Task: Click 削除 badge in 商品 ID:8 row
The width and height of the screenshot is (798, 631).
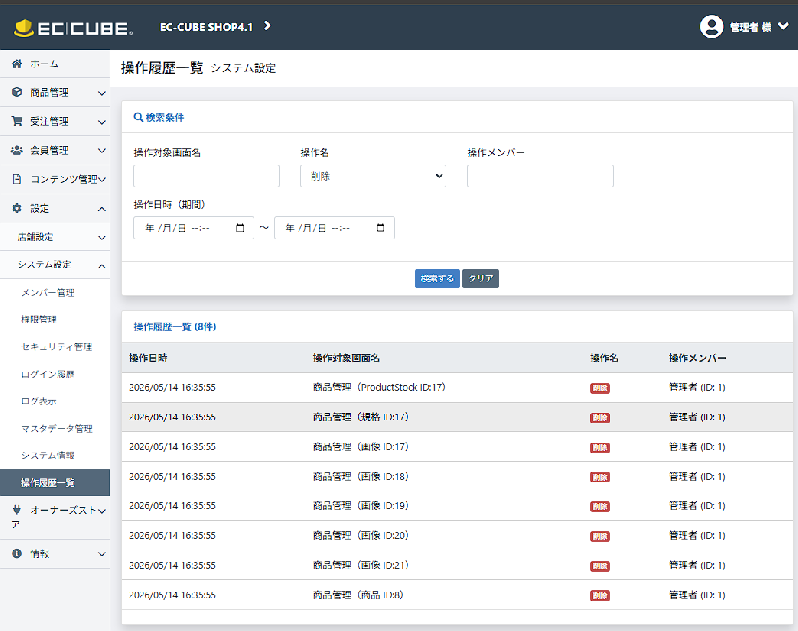Action: (x=600, y=595)
